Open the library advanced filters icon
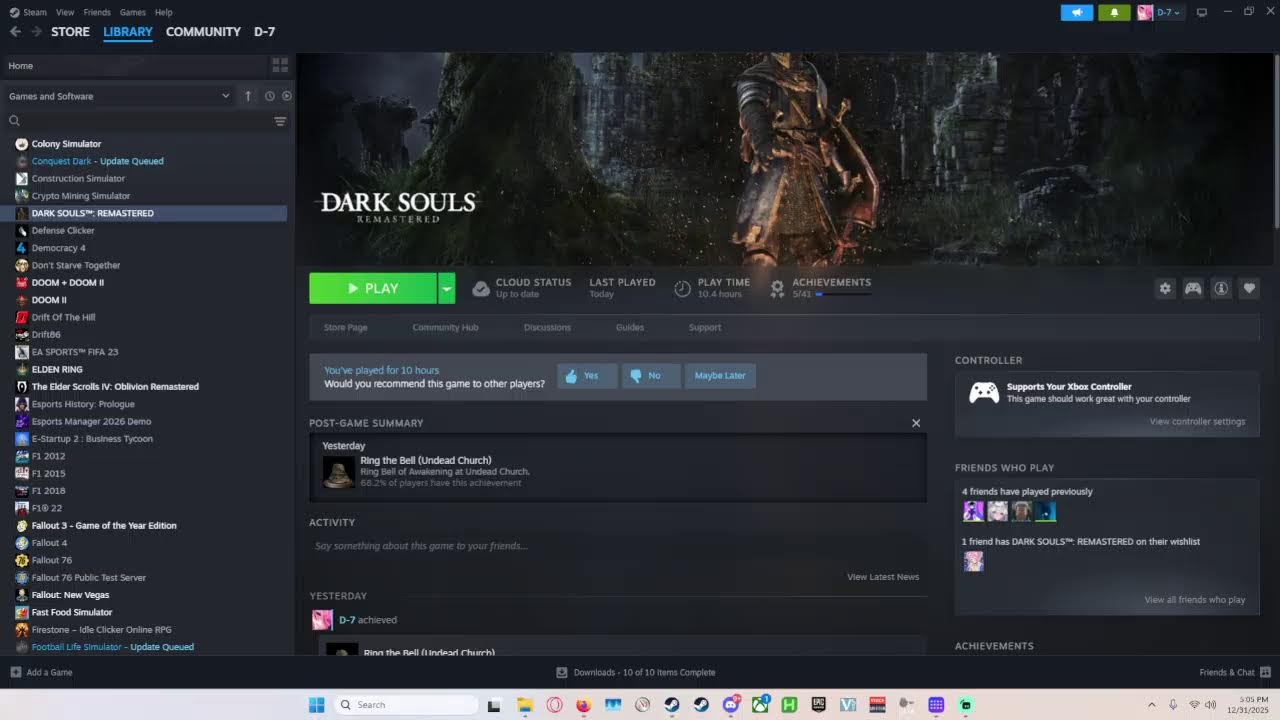This screenshot has width=1280, height=720. (280, 121)
